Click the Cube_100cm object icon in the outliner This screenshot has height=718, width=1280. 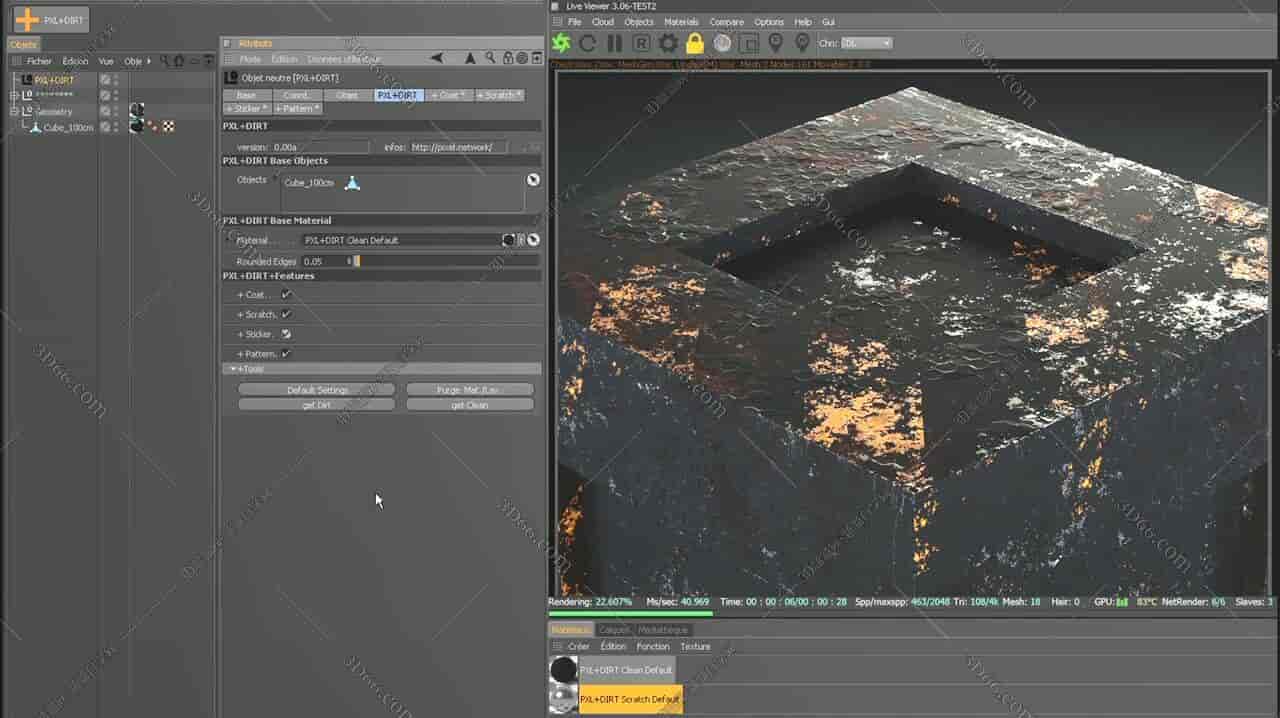click(34, 127)
